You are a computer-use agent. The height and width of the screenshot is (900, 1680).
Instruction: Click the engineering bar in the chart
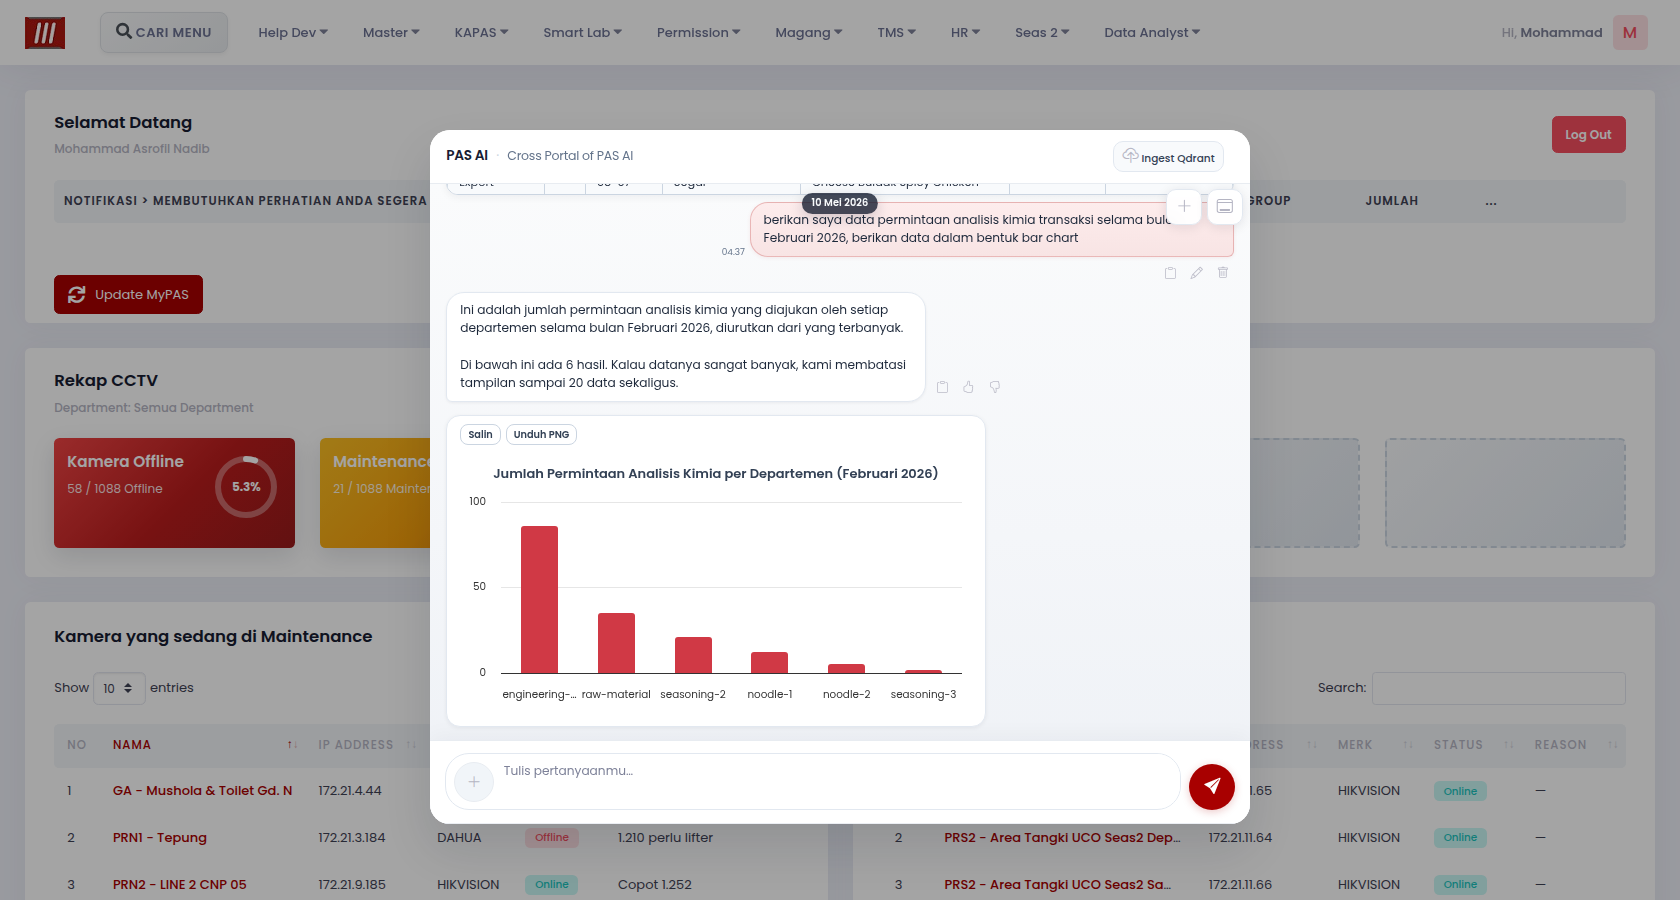(x=539, y=600)
